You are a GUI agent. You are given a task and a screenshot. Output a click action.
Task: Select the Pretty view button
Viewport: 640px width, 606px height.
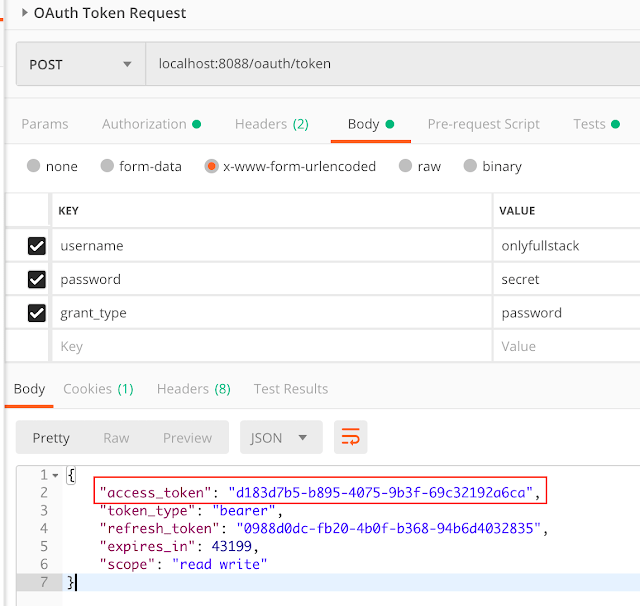[x=51, y=438]
